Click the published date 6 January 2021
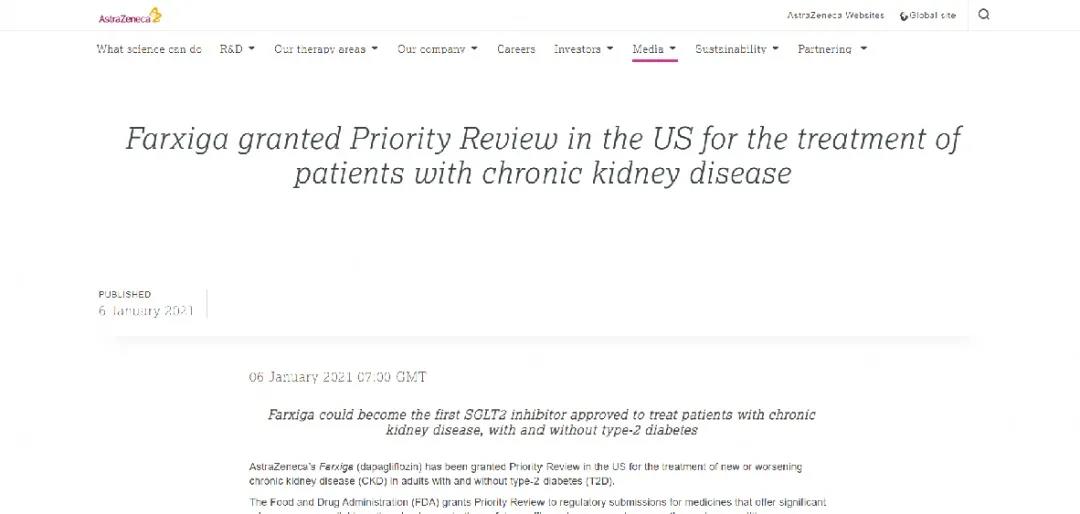This screenshot has width=1080, height=514. point(146,311)
